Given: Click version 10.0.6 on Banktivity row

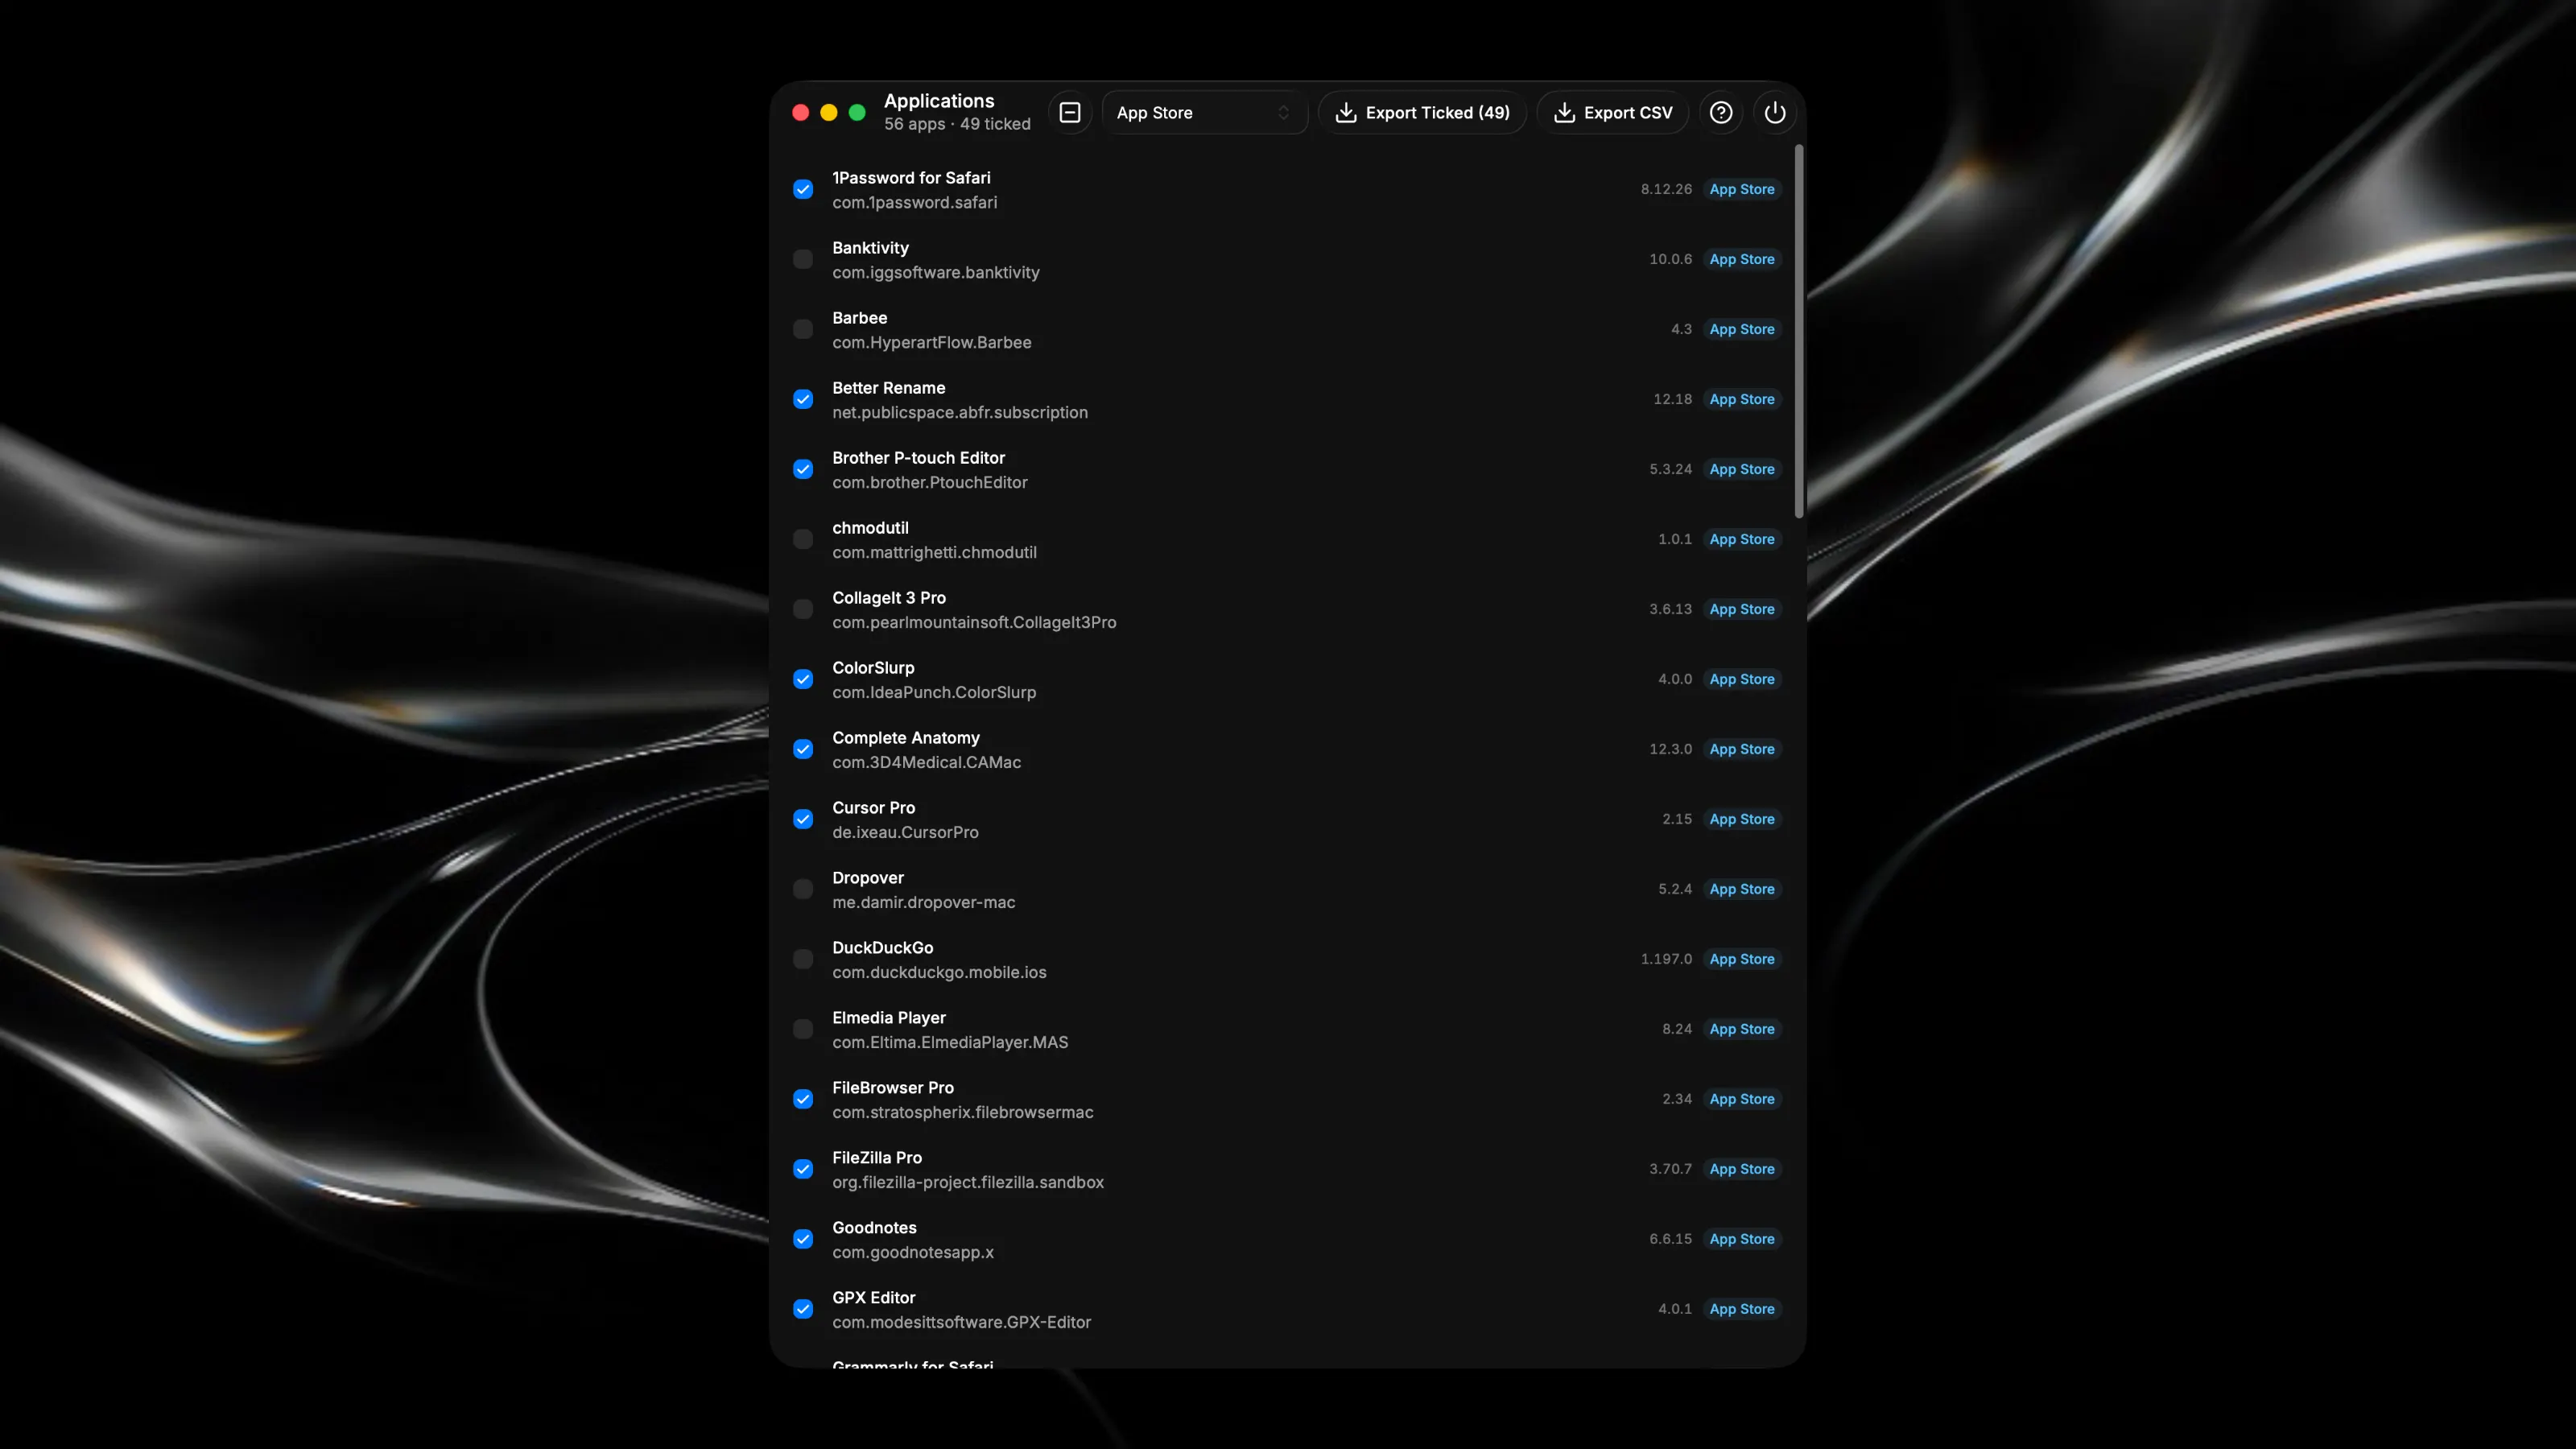Looking at the screenshot, I should click(x=1671, y=259).
